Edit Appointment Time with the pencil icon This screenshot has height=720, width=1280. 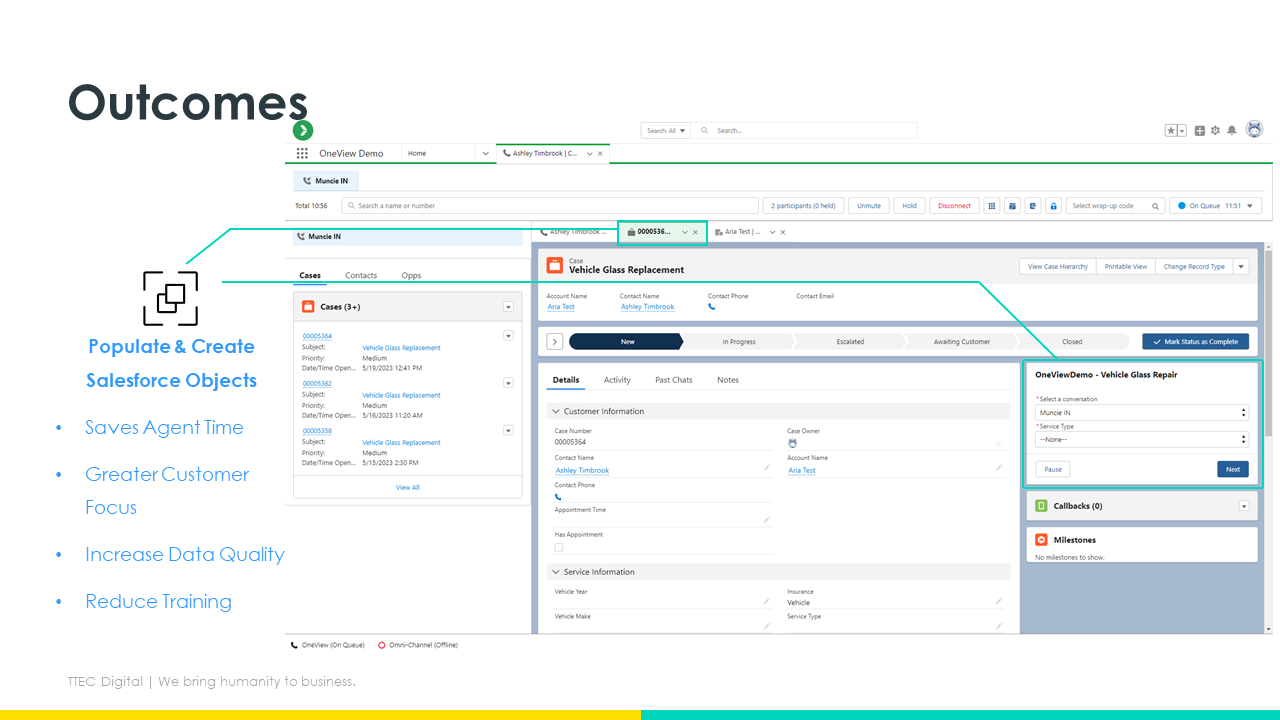coord(767,520)
